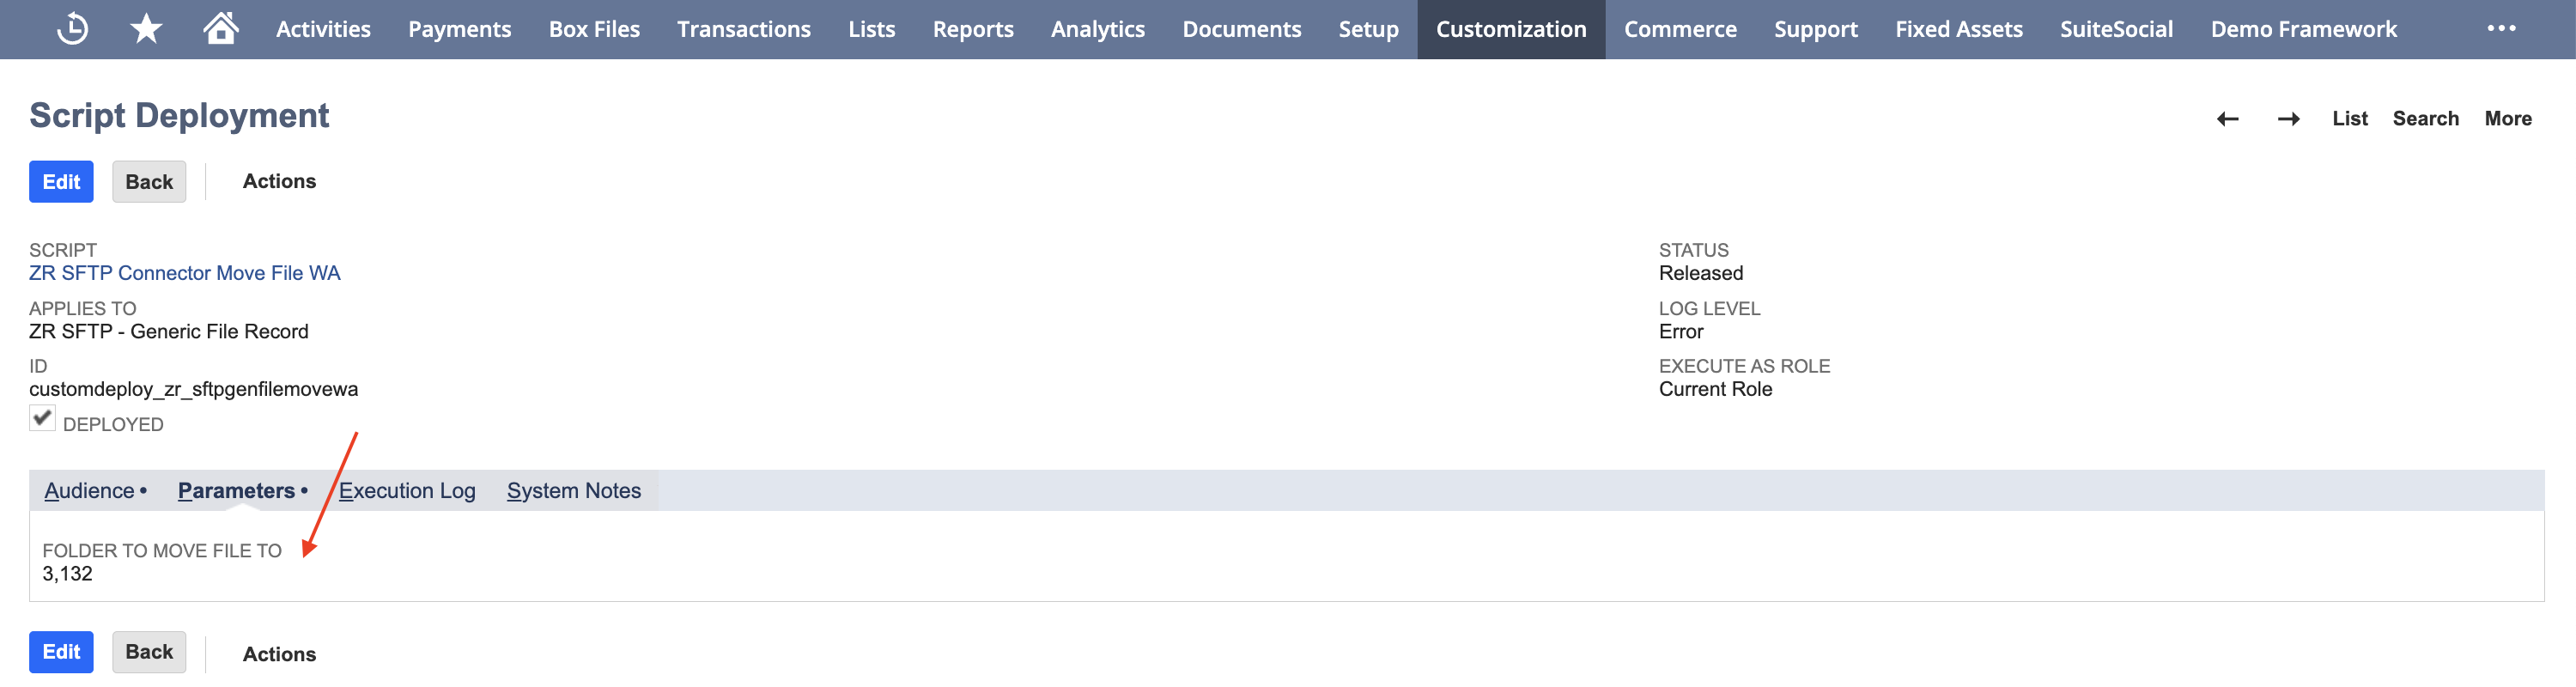Click the log level value Error
2576x687 pixels.
[x=1681, y=332]
